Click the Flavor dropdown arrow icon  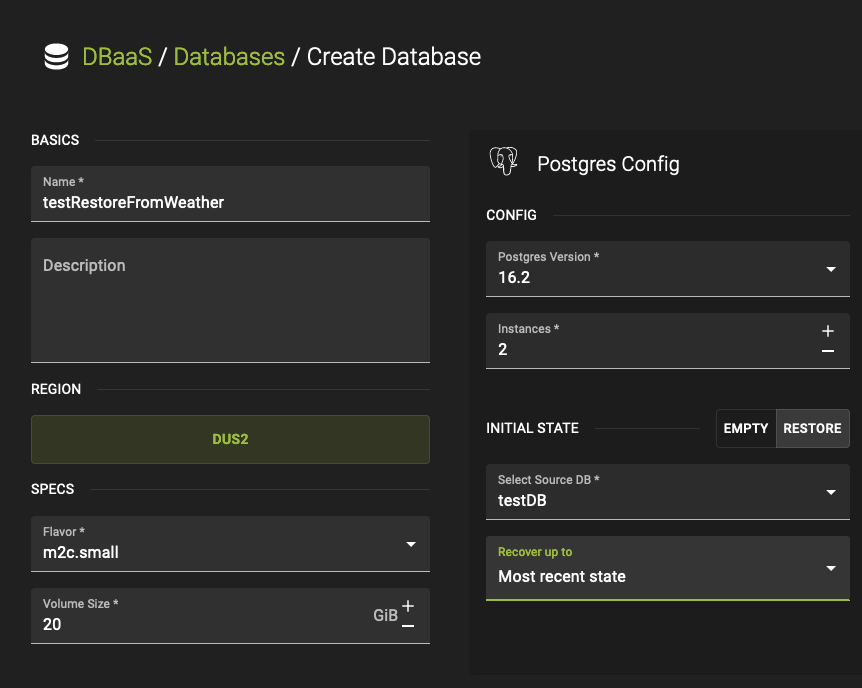410,544
